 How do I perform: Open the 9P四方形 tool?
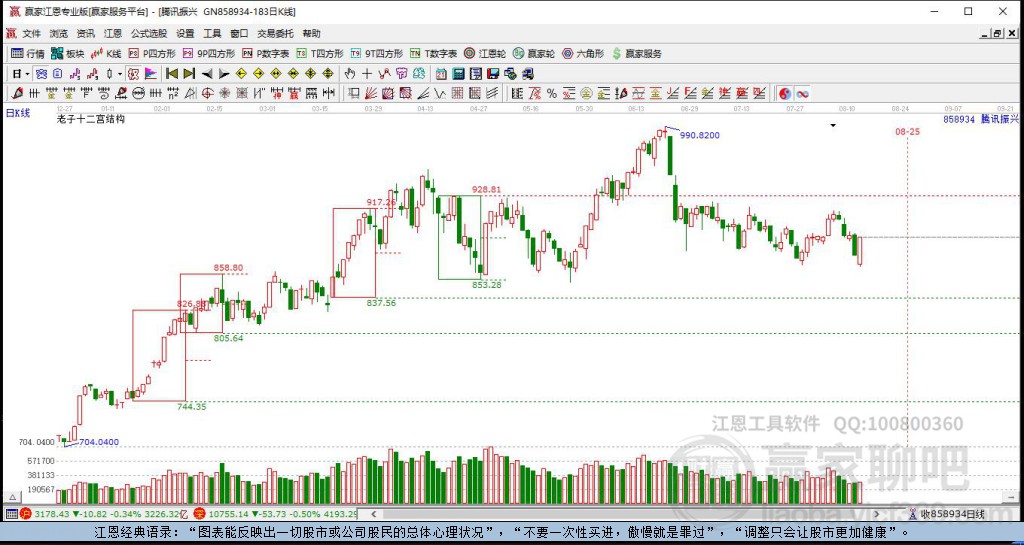click(x=208, y=54)
